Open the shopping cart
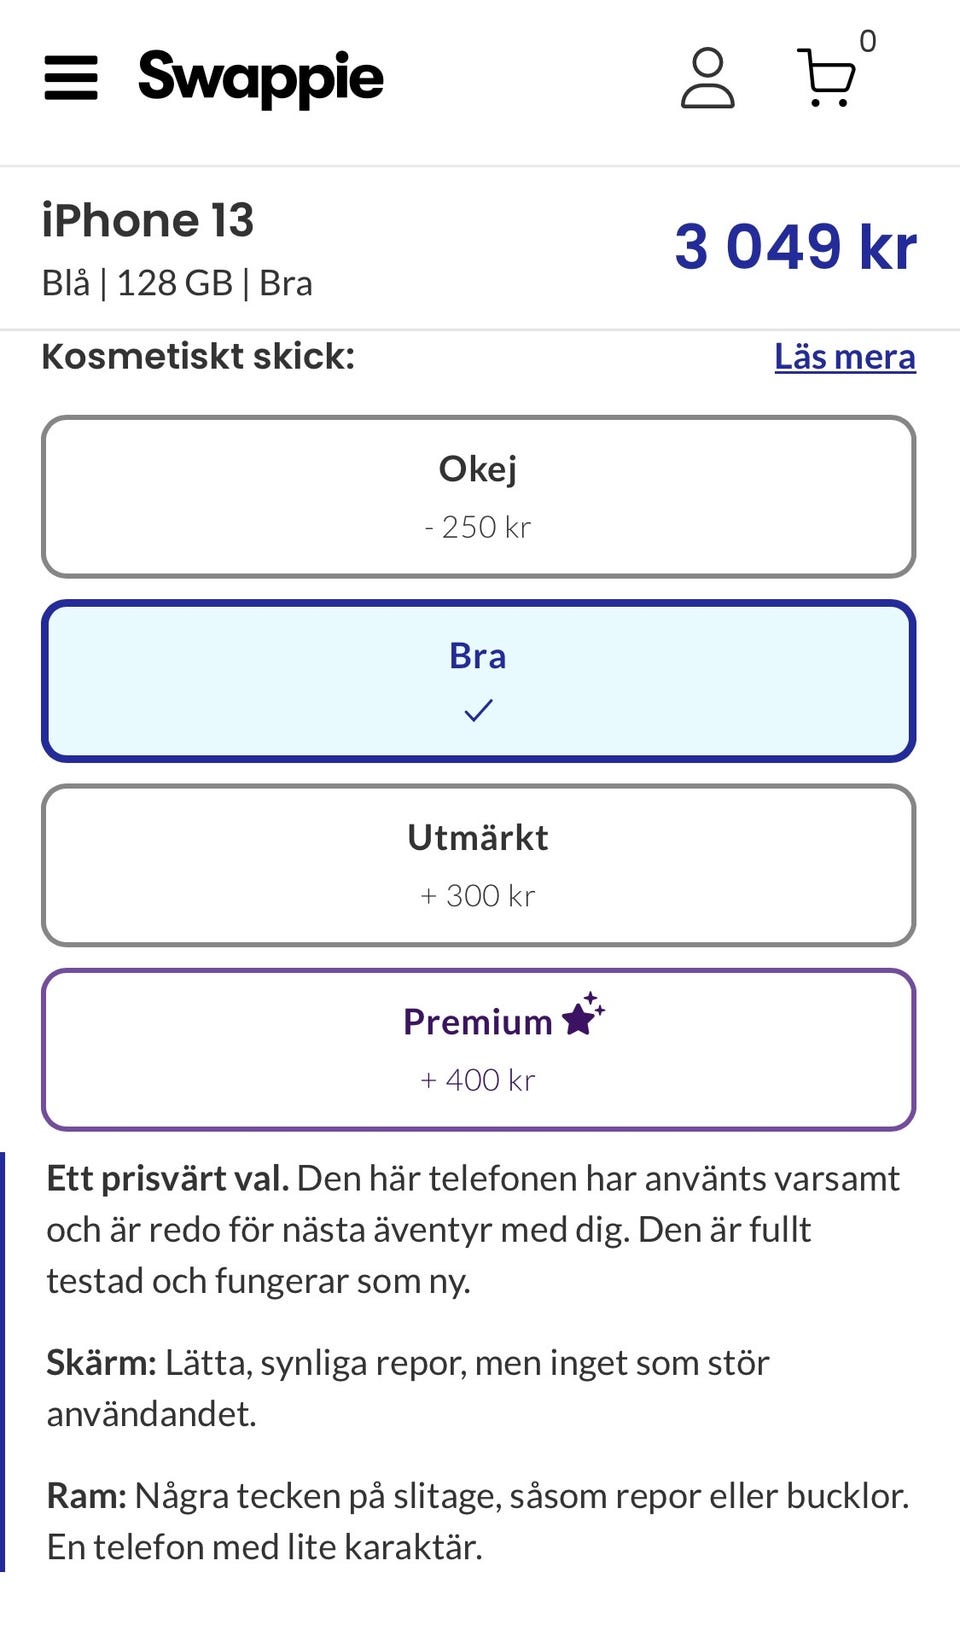Screen dimensions: 960x1648 click(826, 78)
